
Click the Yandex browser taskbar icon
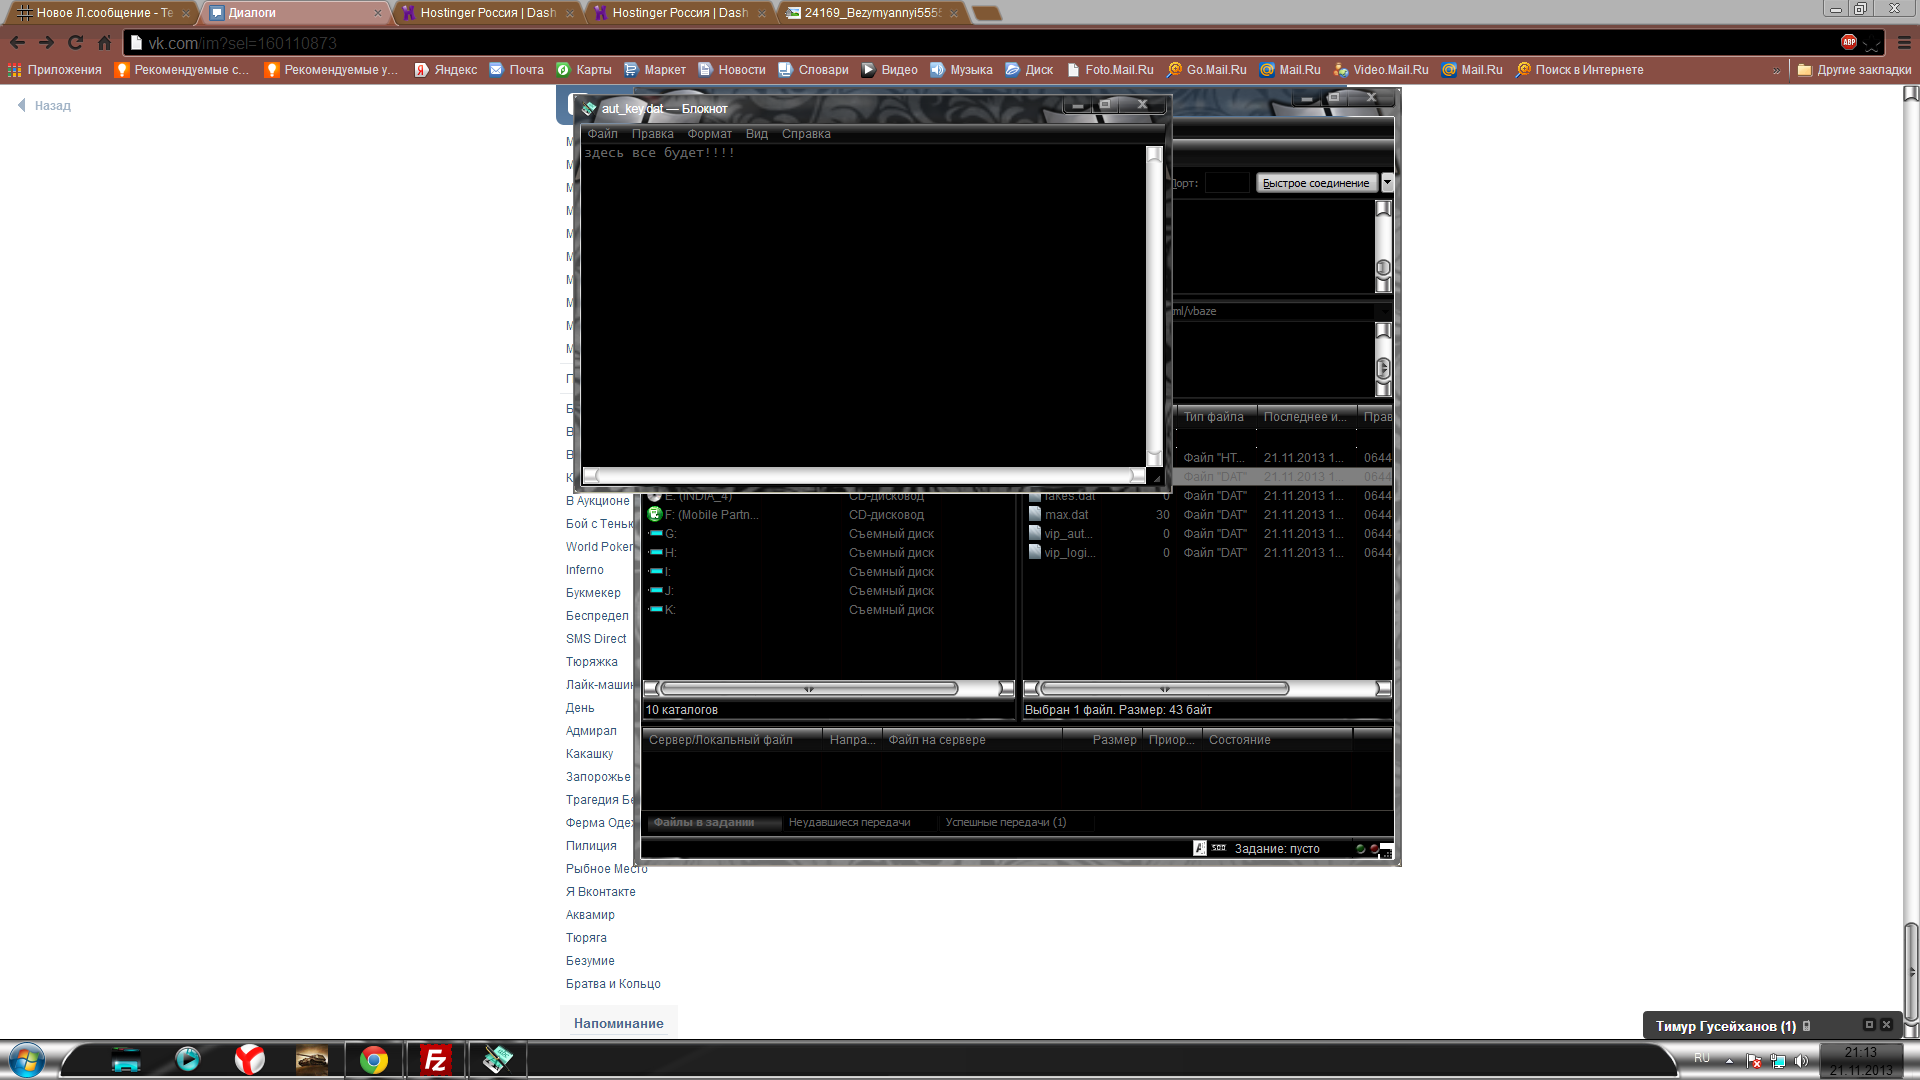click(249, 1060)
